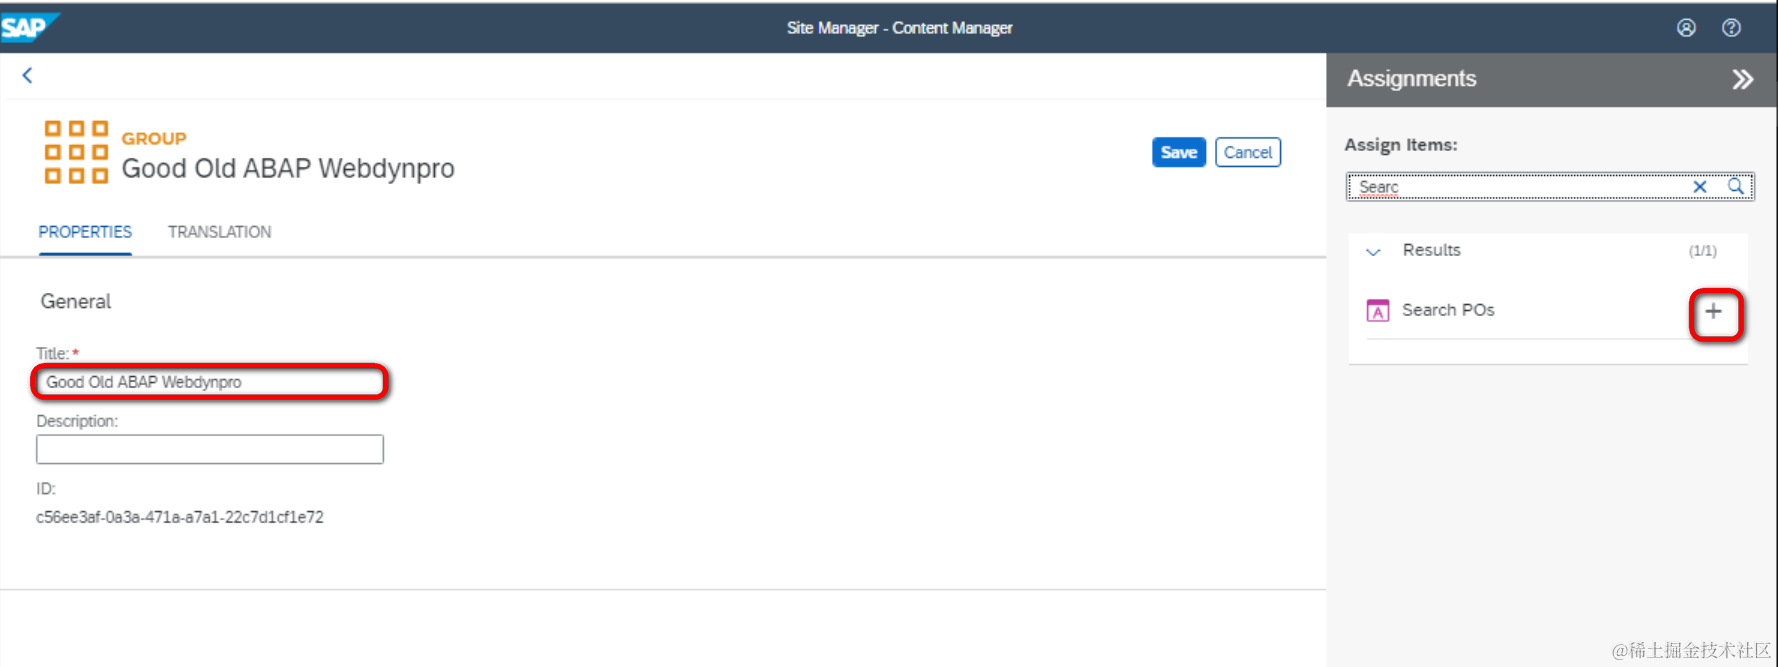Switch to the TRANSLATION tab
Viewport: 1778px width, 667px height.
pyautogui.click(x=219, y=232)
